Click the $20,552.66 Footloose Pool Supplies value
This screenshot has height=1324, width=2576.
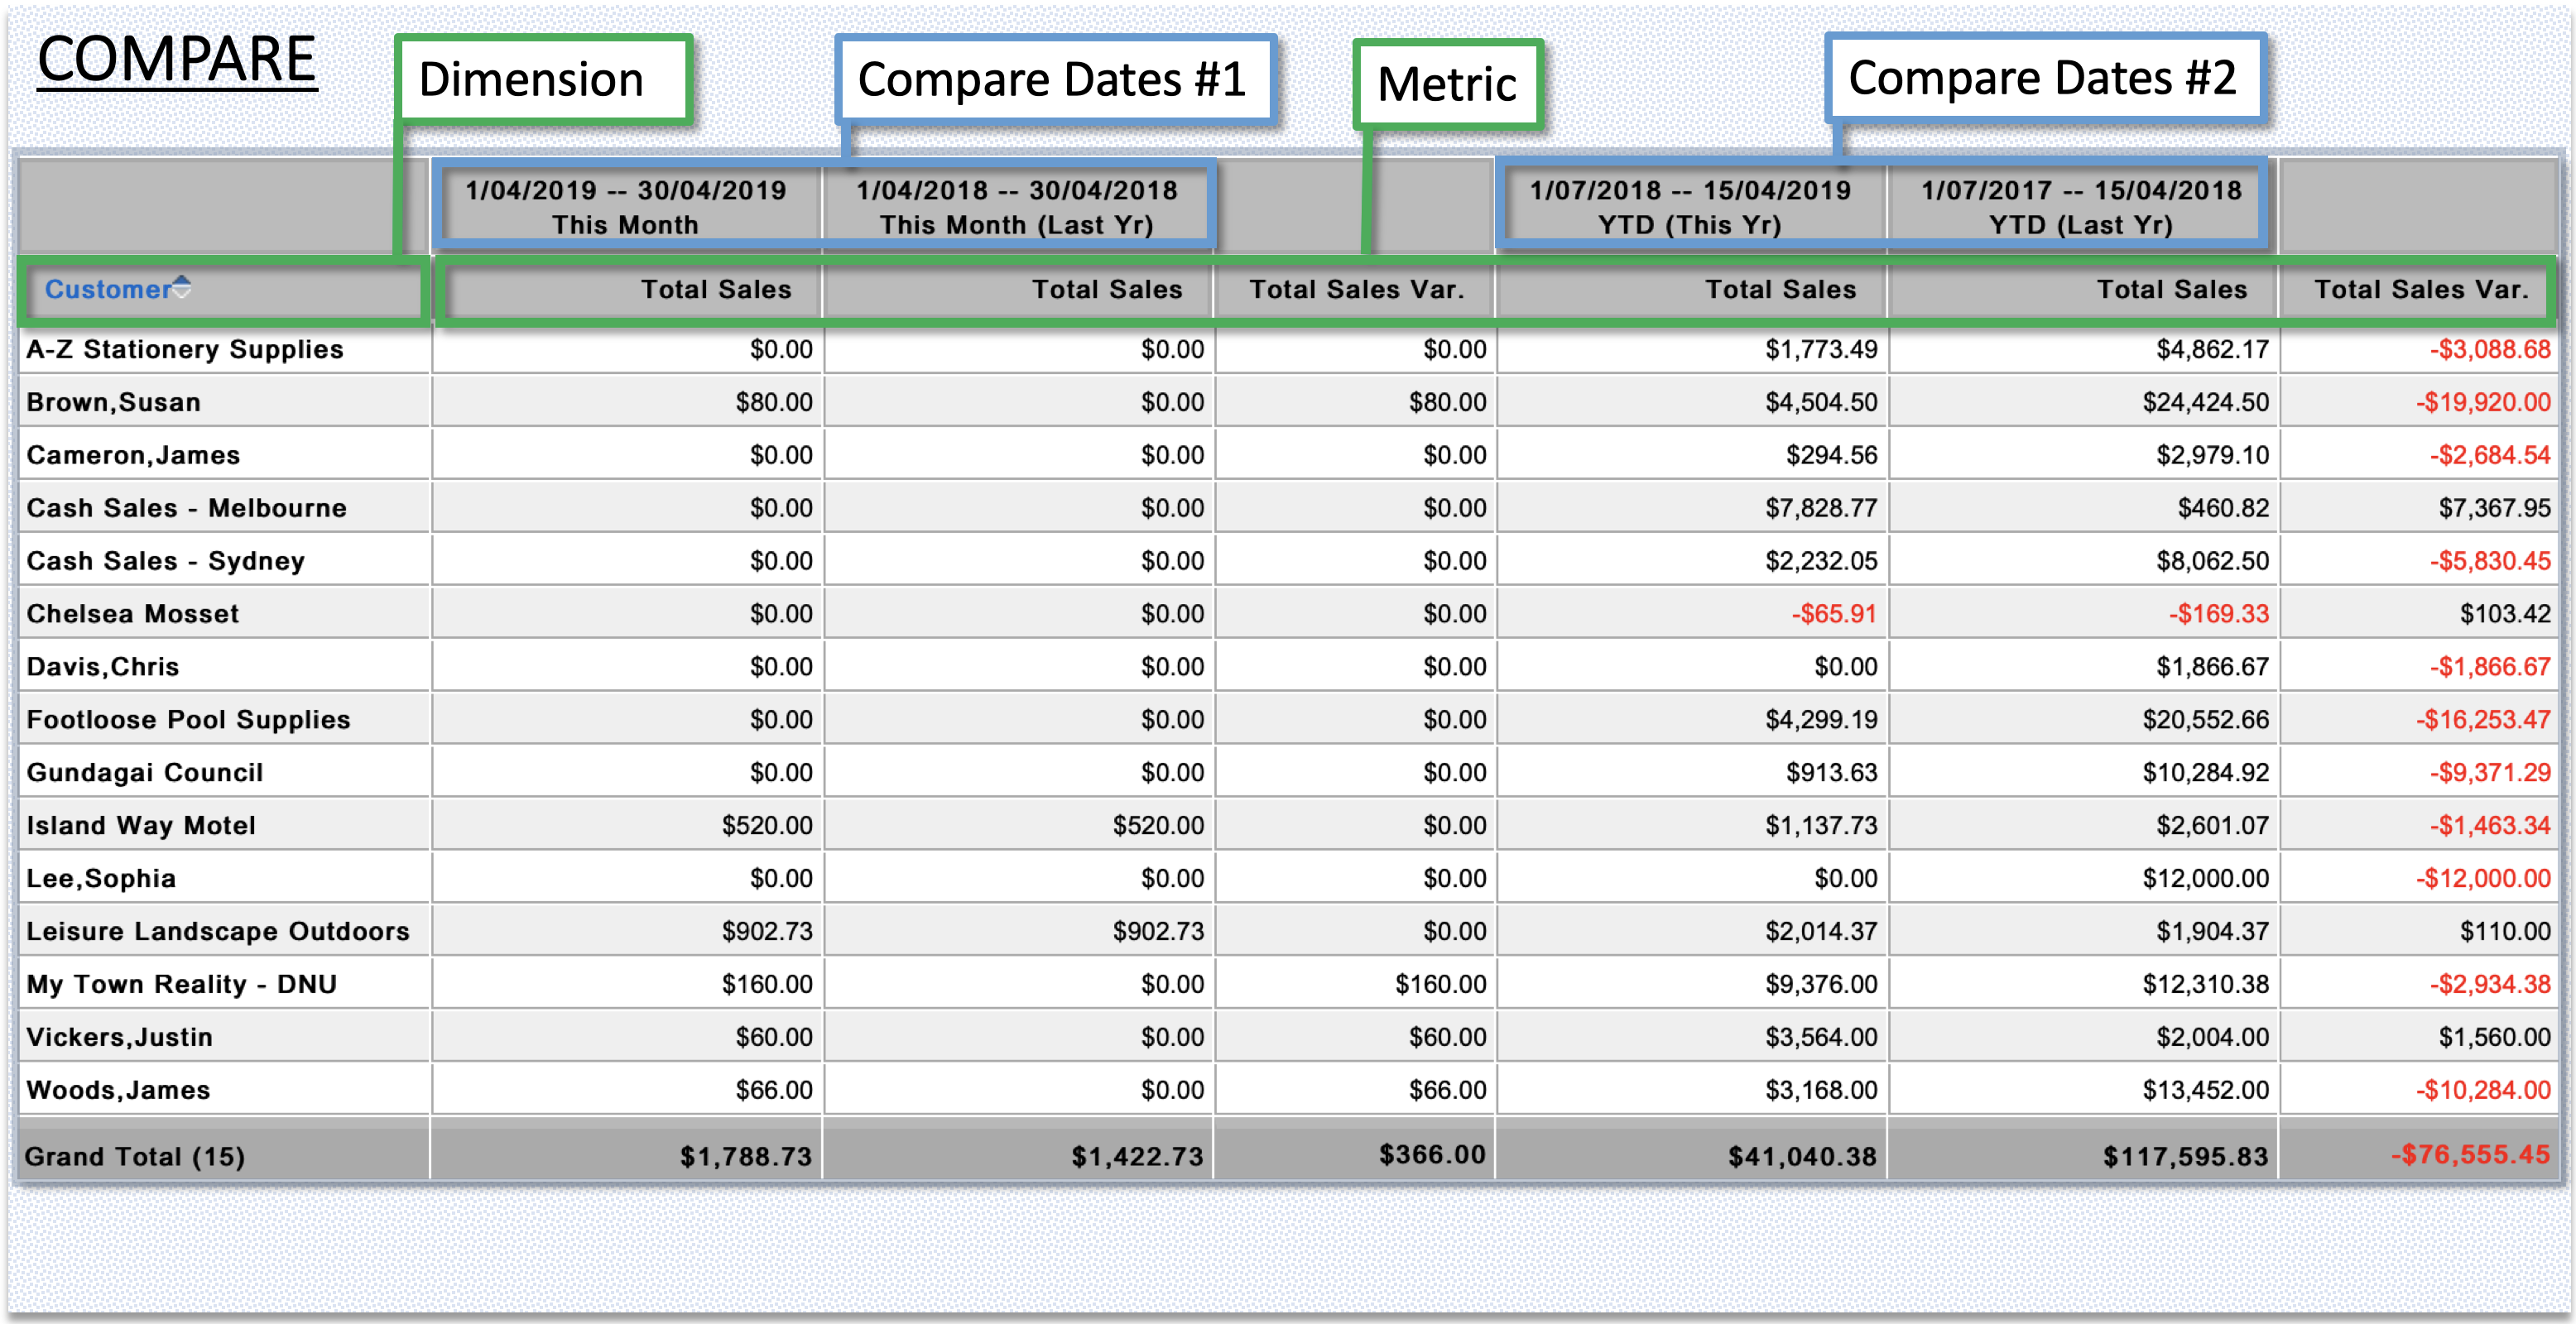(2206, 720)
